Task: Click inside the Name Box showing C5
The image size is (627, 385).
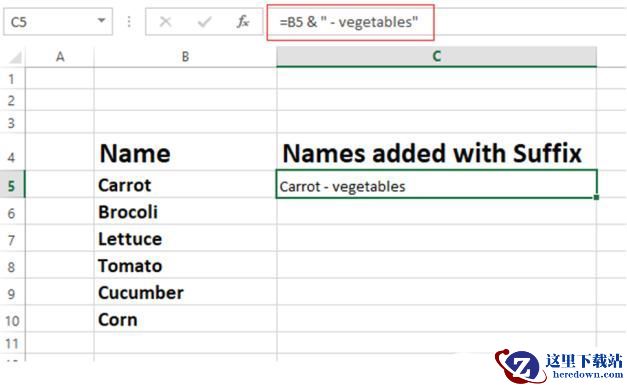Action: point(50,22)
